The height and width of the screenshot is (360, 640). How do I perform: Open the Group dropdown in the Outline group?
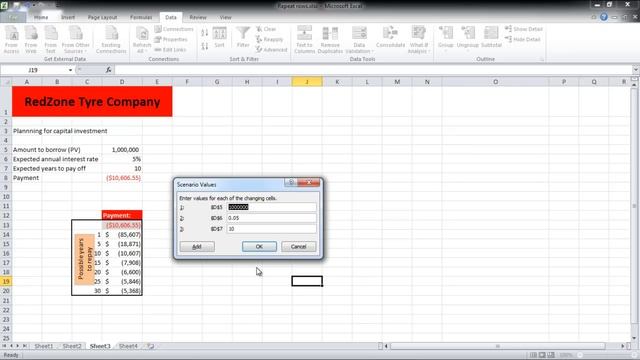tap(446, 39)
